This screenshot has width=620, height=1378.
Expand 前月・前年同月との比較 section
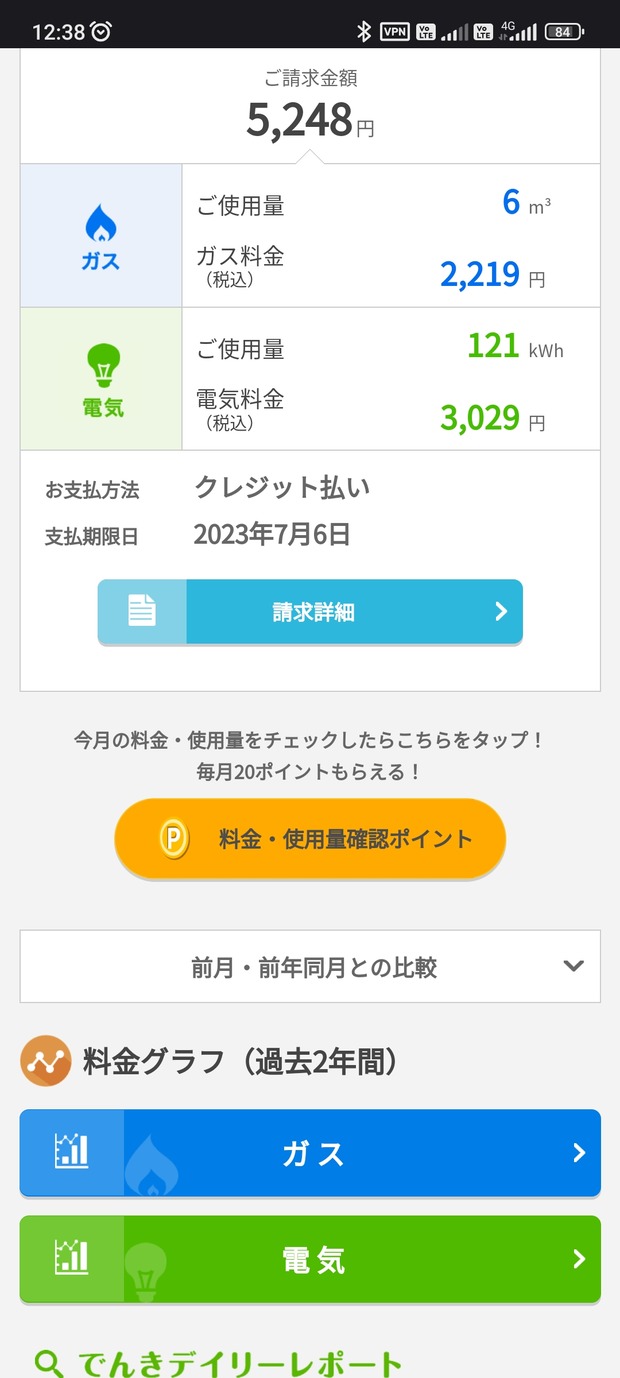tap(310, 966)
